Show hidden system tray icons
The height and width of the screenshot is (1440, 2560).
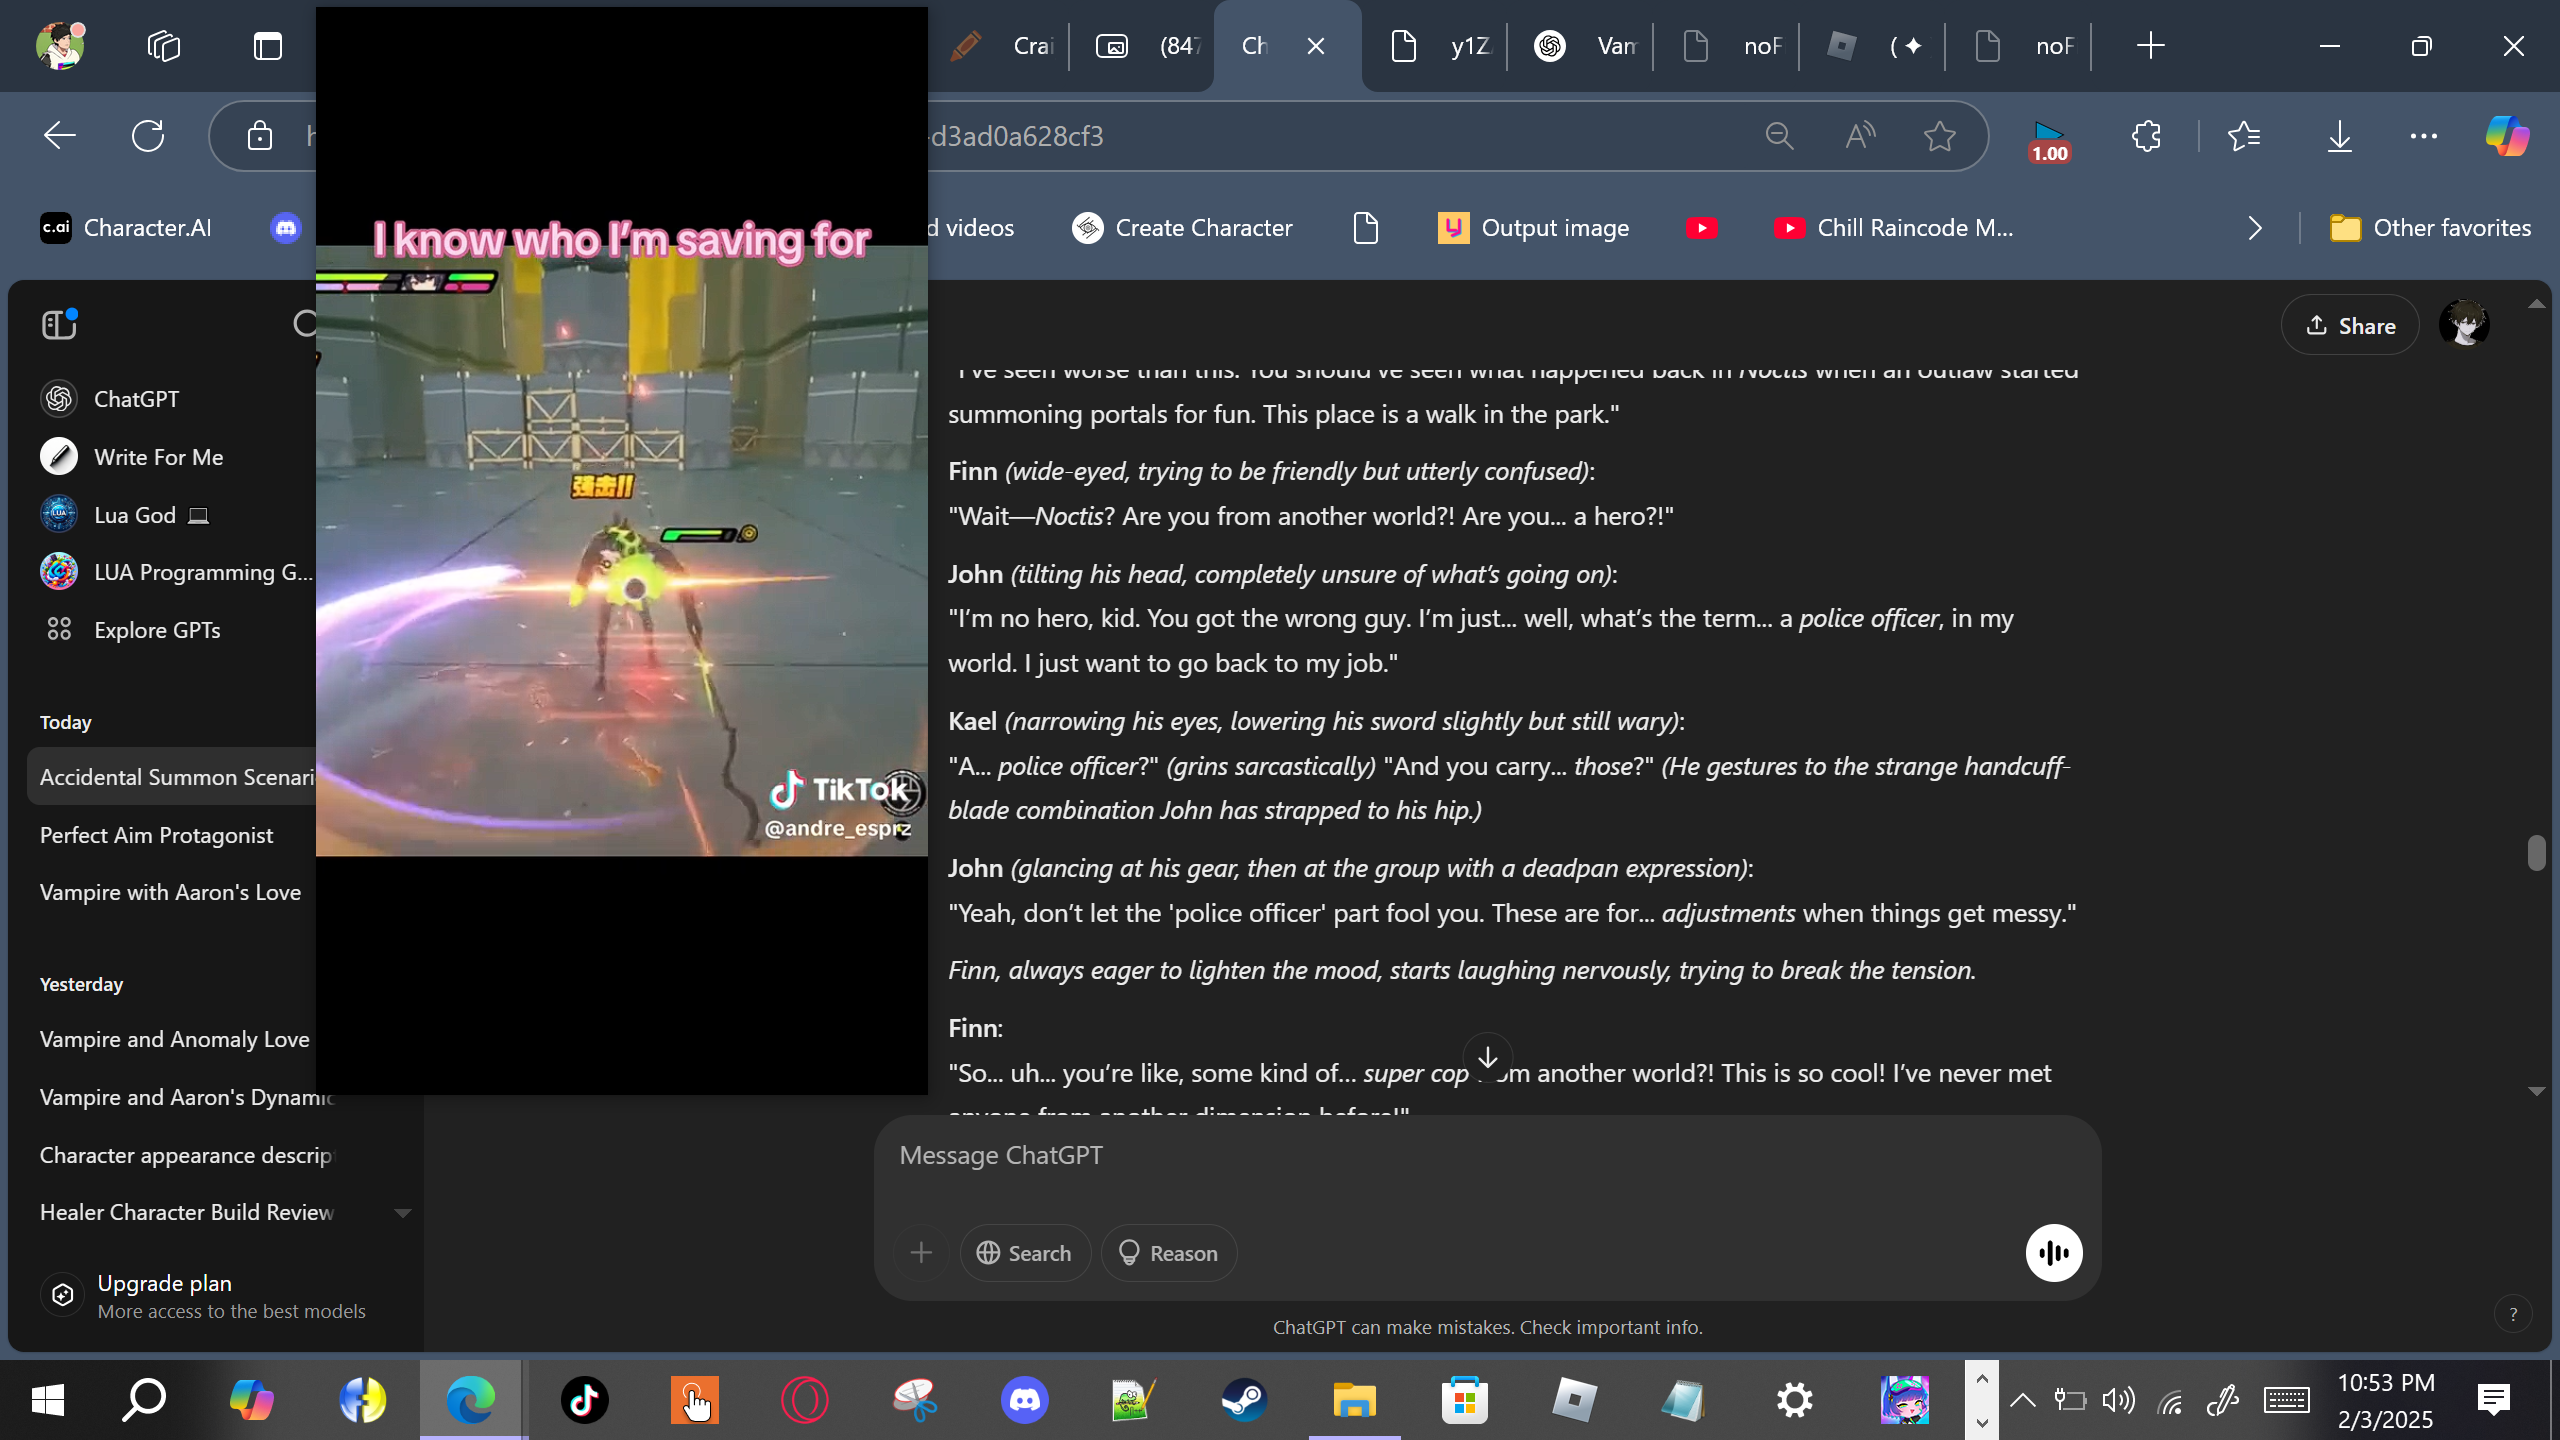(2022, 1400)
